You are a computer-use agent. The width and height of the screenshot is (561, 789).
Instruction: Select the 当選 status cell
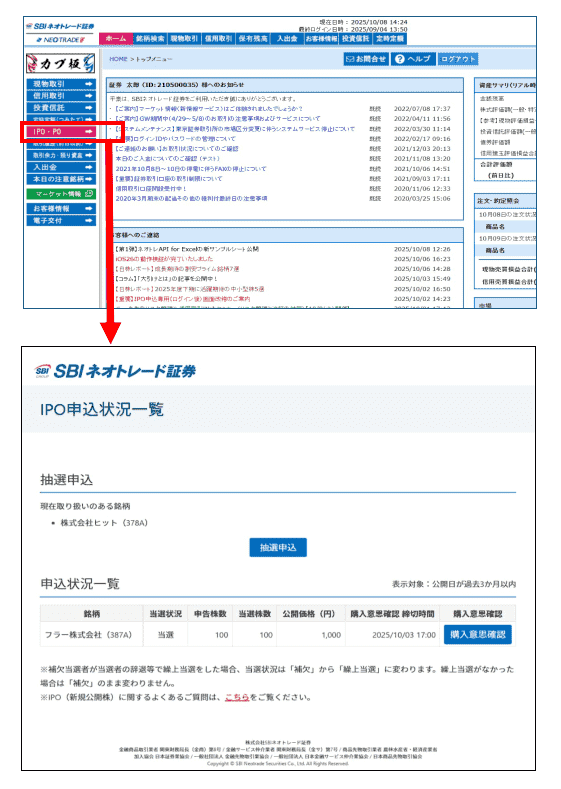(166, 635)
